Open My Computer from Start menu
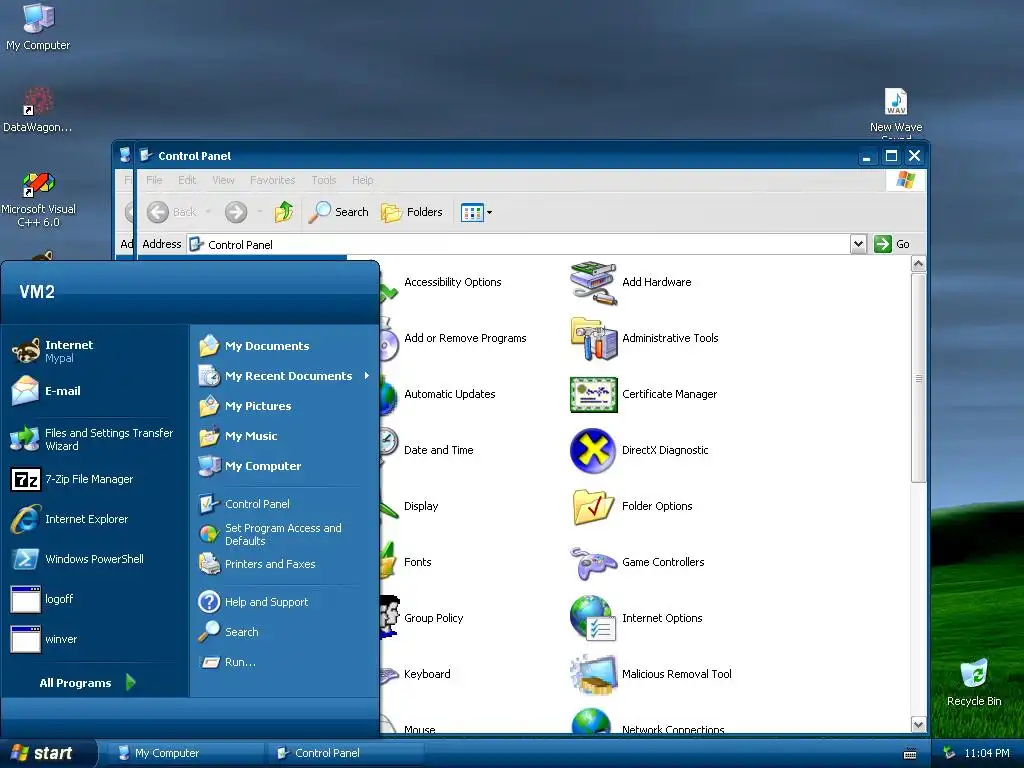The image size is (1024, 768). [x=250, y=466]
